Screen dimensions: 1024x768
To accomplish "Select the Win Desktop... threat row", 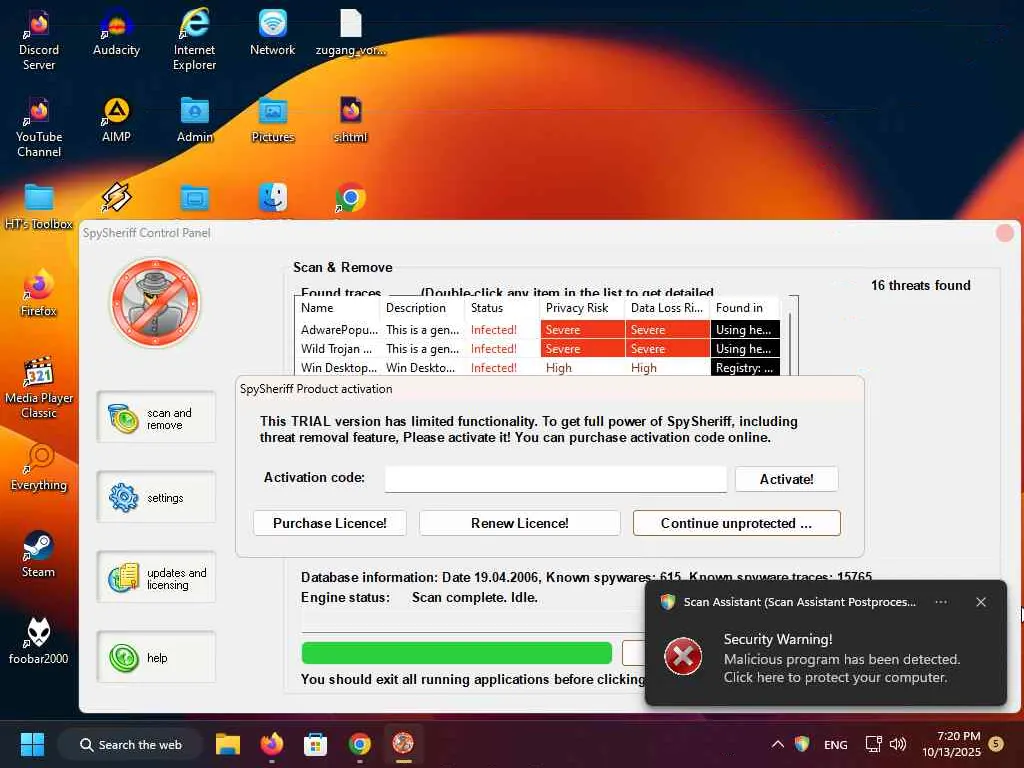I will tap(537, 368).
